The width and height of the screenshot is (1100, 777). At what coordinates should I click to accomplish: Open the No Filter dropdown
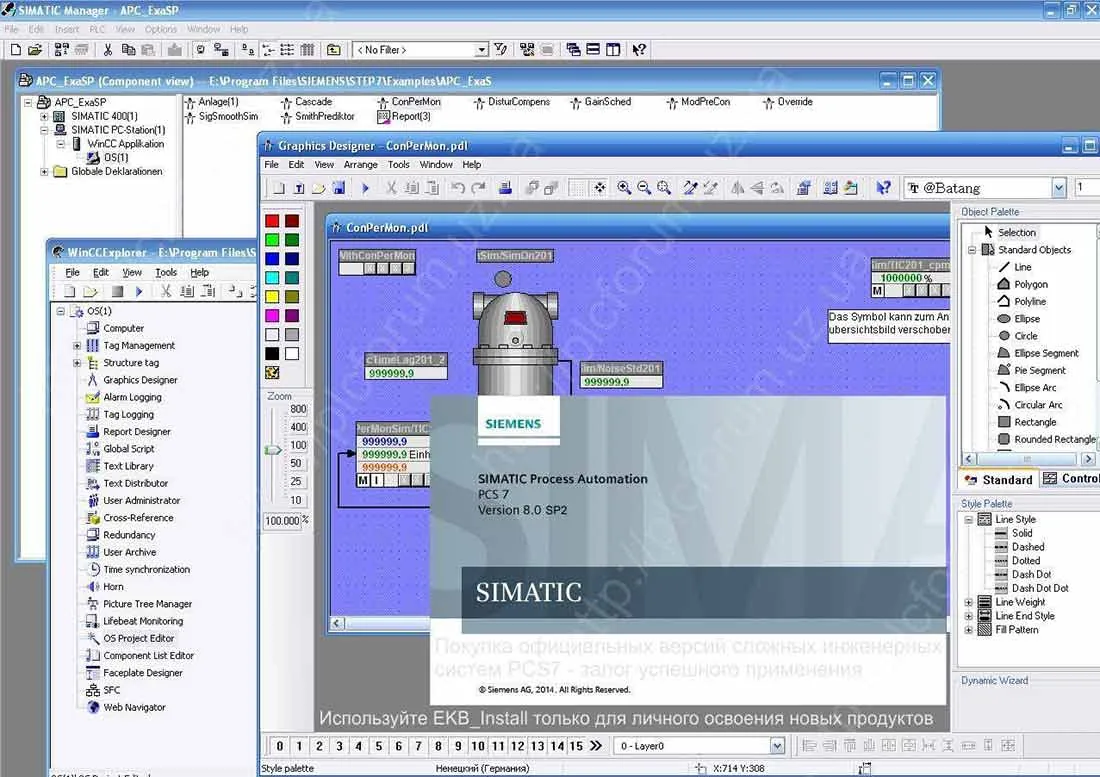[481, 50]
